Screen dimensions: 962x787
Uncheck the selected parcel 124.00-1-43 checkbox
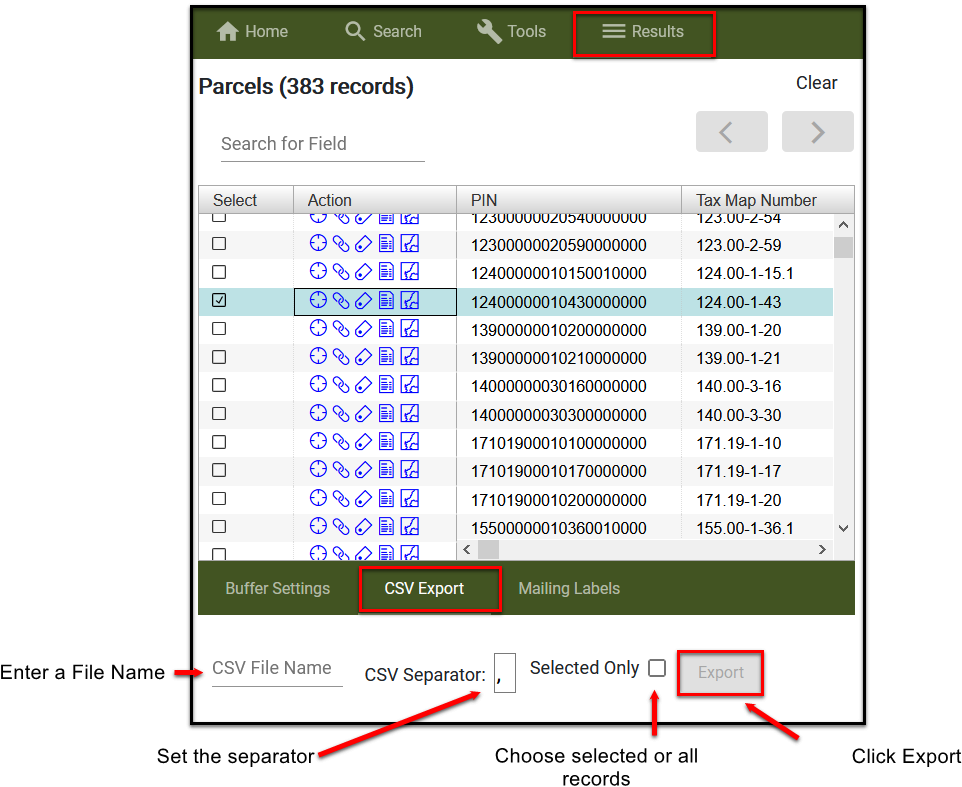(219, 300)
